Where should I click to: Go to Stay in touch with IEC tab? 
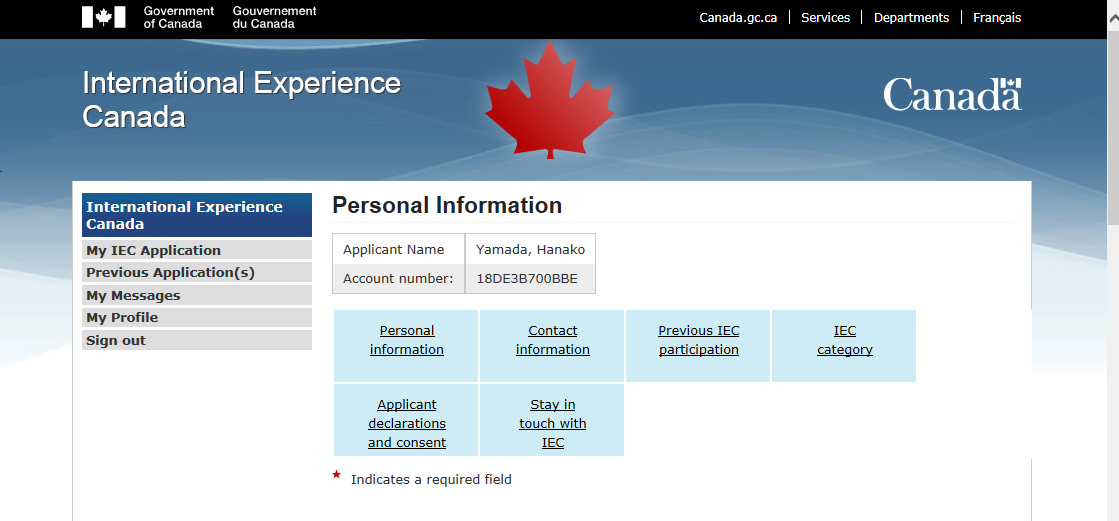553,423
